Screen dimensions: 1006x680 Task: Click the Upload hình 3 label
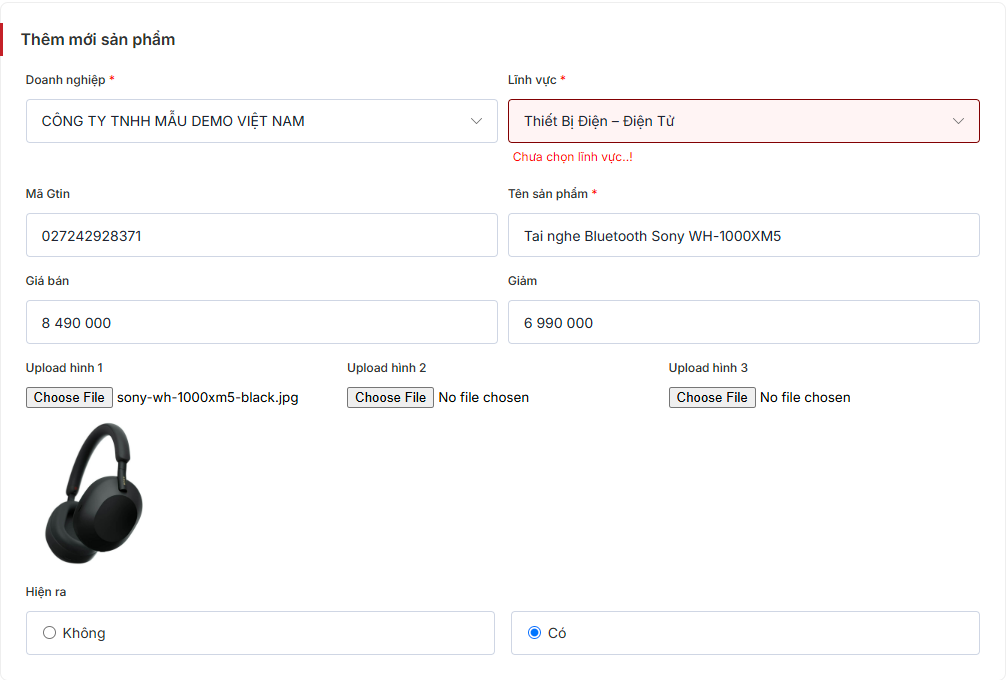pos(708,368)
